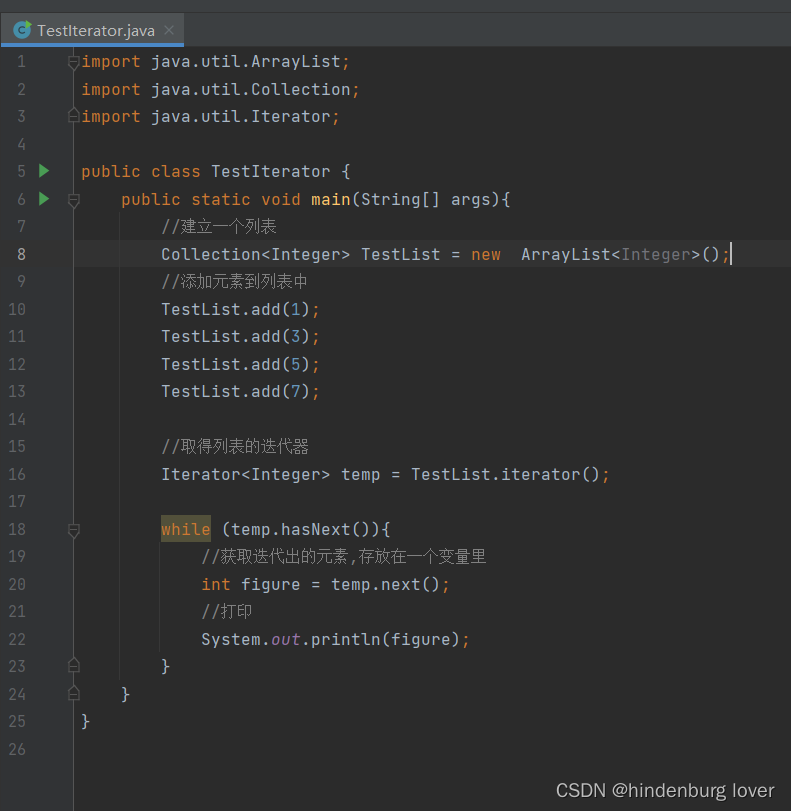791x811 pixels.
Task: Click line number 8 in the gutter
Action: pyautogui.click(x=21, y=254)
